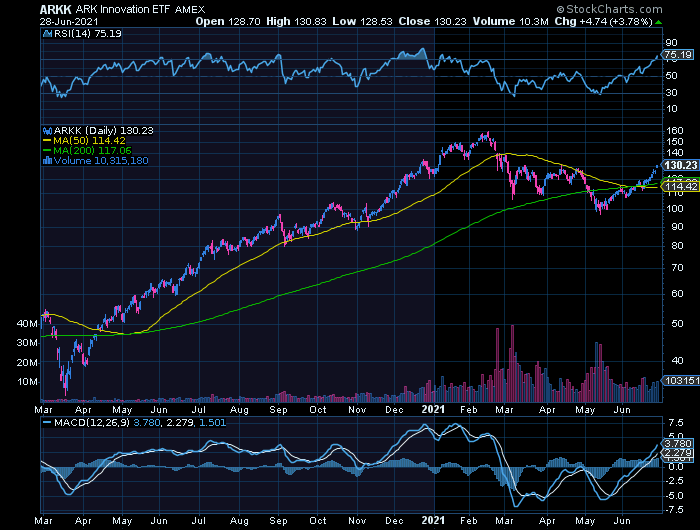Image resolution: width=700 pixels, height=530 pixels.
Task: Click the MACD axis label -2.5
Action: pos(674,480)
